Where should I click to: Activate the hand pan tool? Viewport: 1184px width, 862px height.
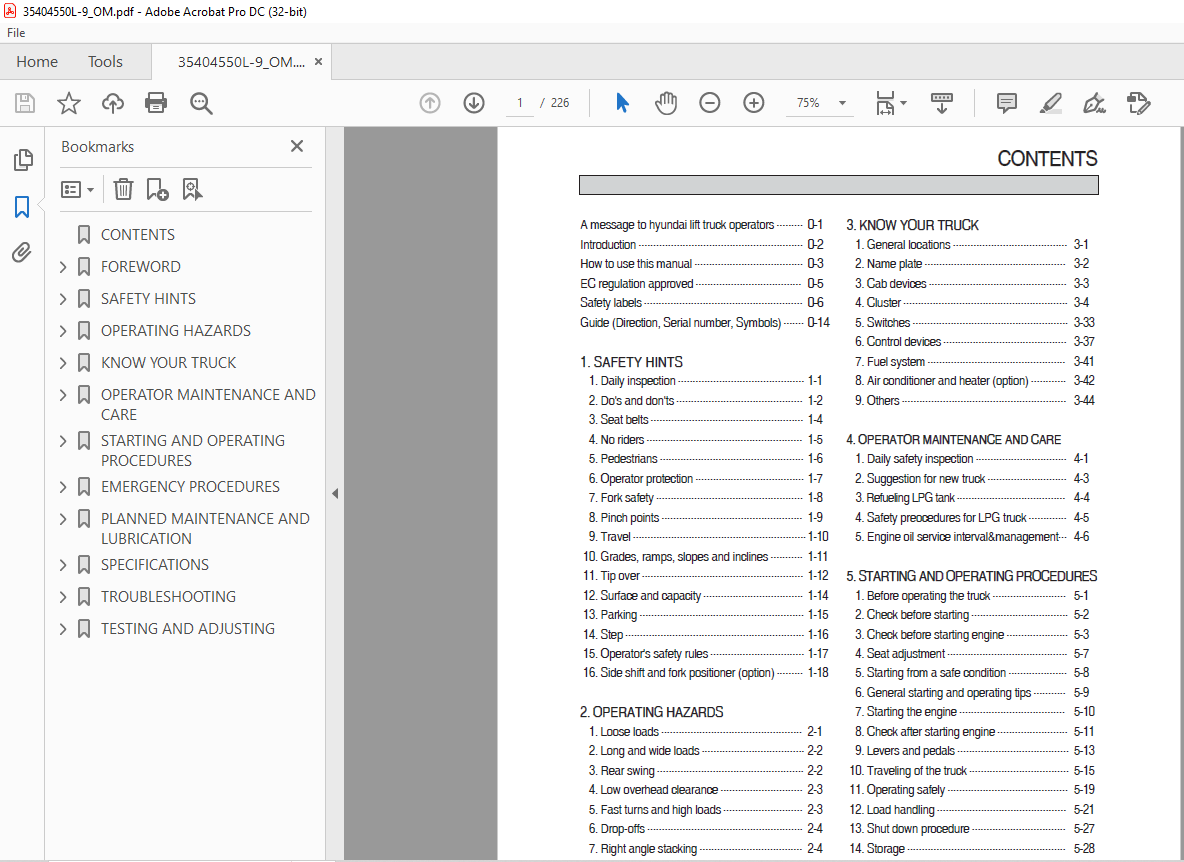tap(666, 103)
